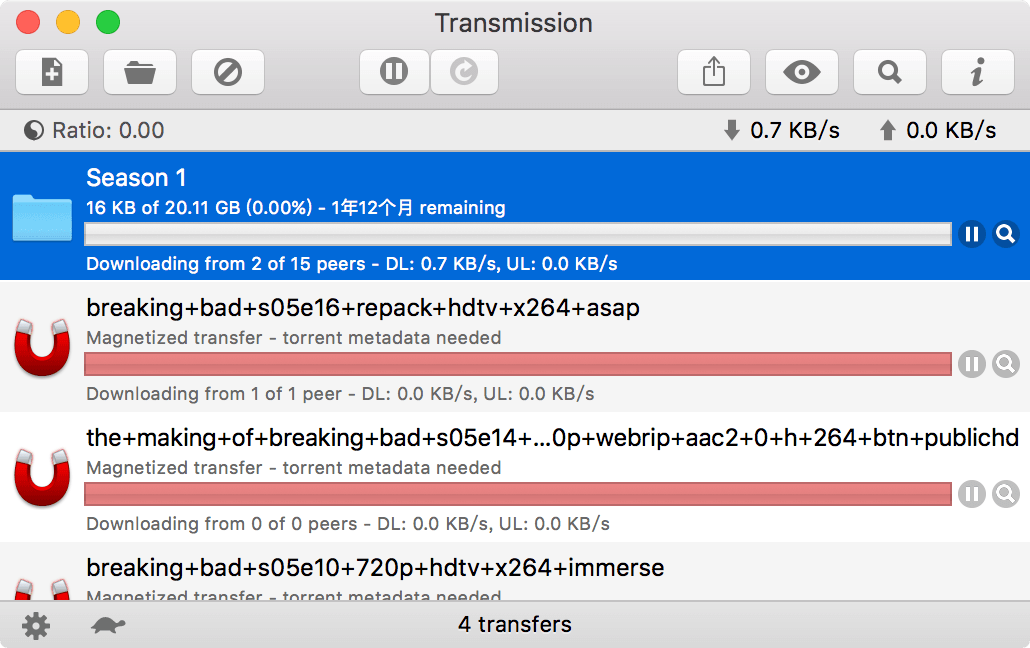Toggle Speed Limit mode with the turtle icon

tap(108, 624)
